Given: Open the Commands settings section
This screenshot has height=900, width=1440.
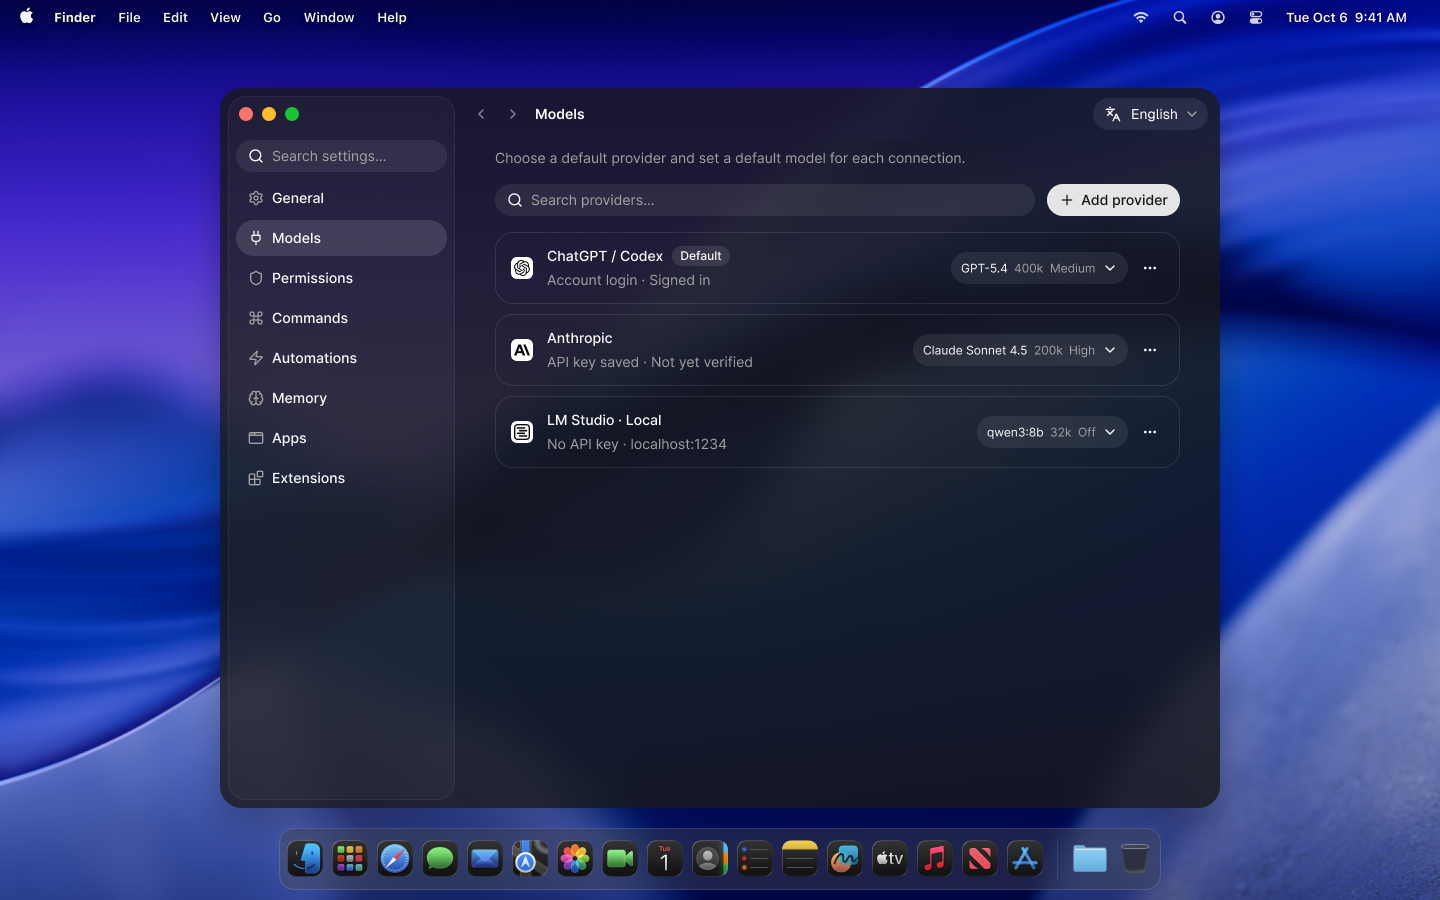Looking at the screenshot, I should tap(341, 318).
